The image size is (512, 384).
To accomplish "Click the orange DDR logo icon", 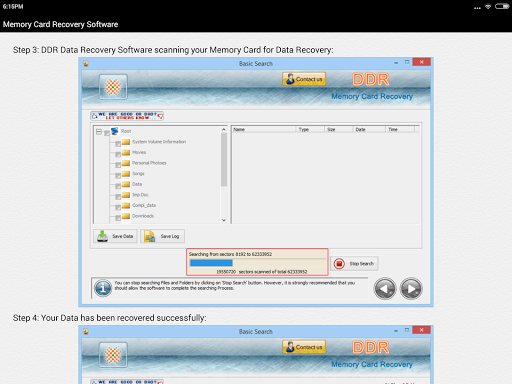I will click(113, 87).
